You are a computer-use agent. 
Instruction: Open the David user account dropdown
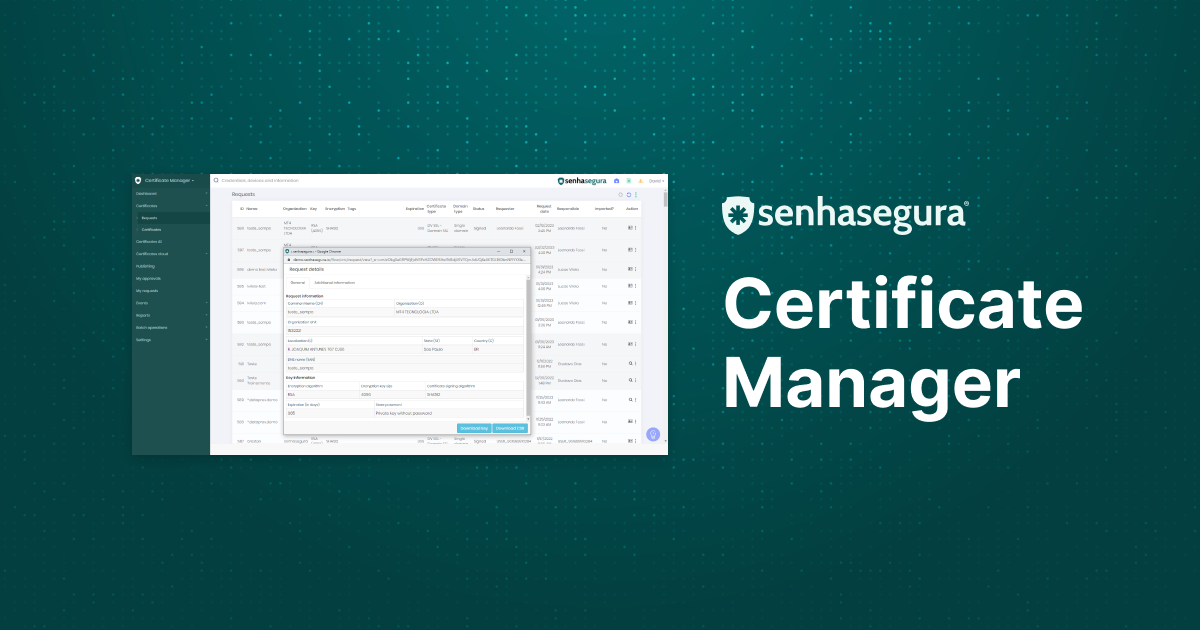point(654,181)
